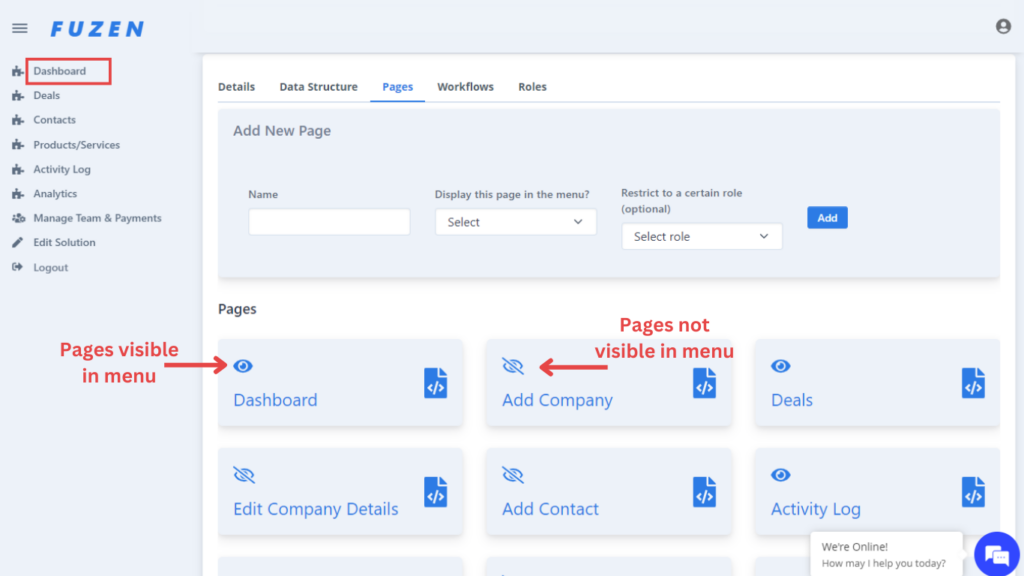
Task: Open the Add Contact page card title
Action: [x=550, y=509]
